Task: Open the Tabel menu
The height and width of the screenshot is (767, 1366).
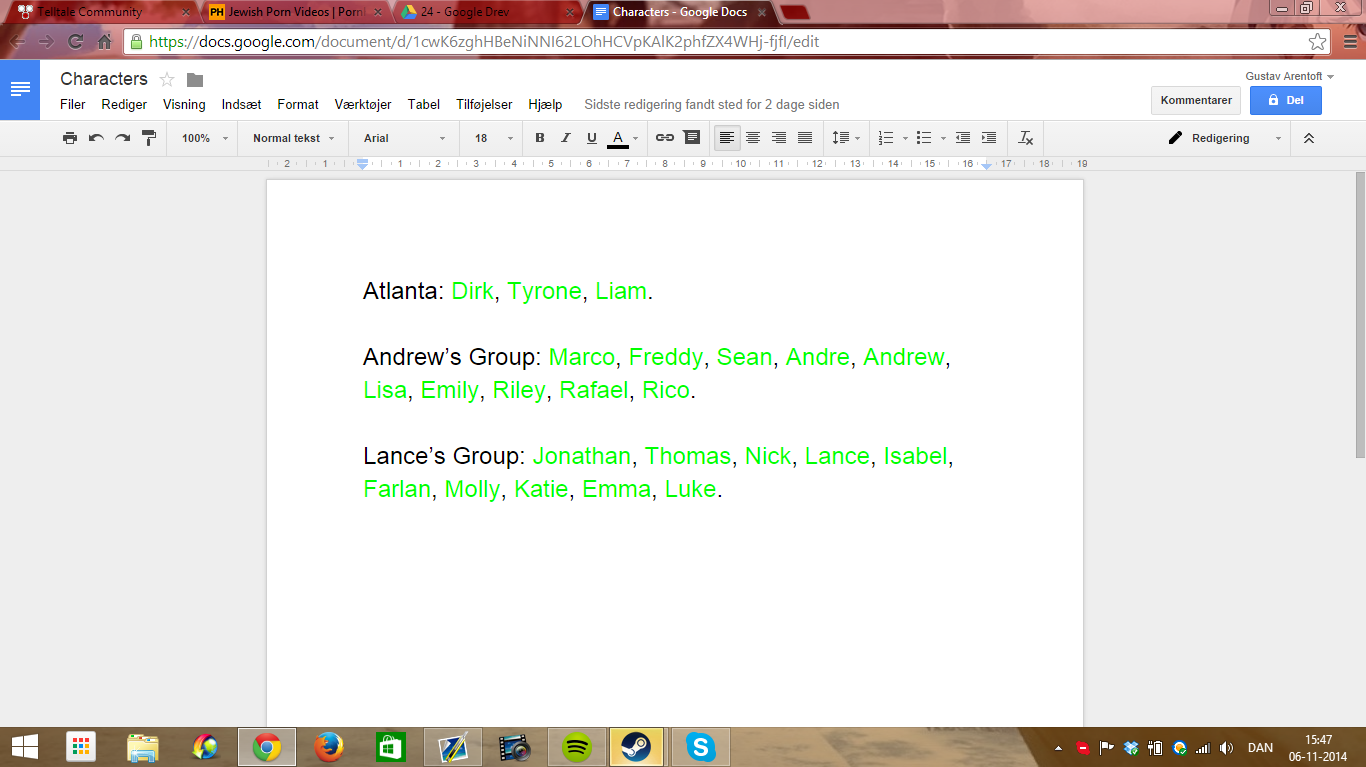Action: pos(424,104)
